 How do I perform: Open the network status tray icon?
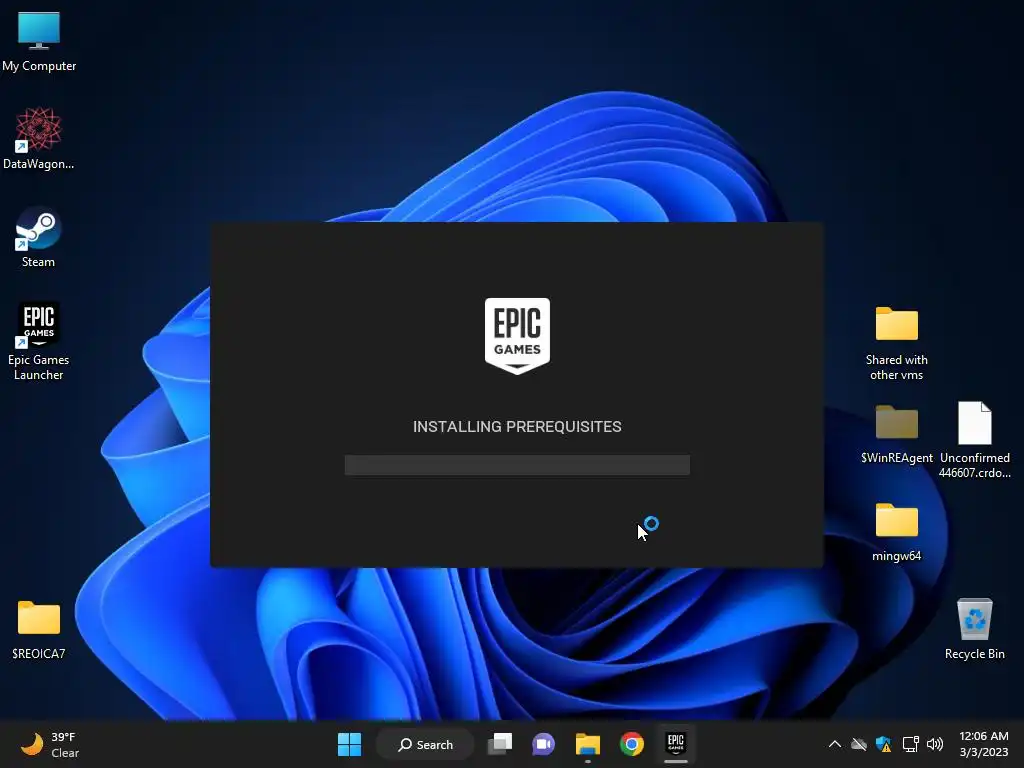(910, 744)
